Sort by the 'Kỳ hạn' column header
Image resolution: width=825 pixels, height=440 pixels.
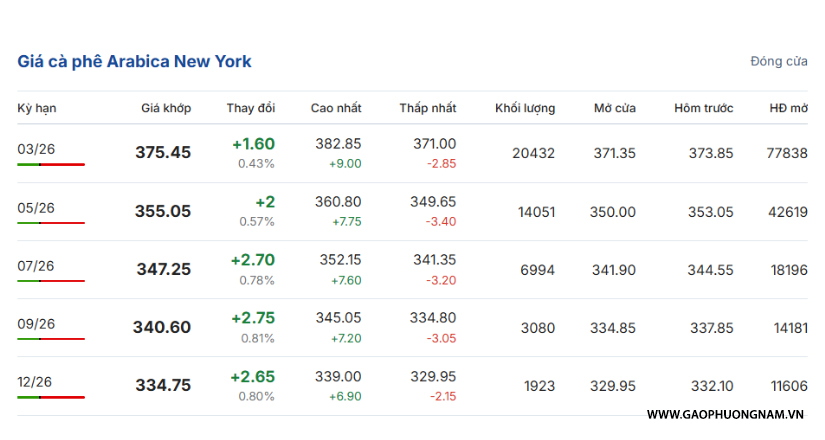[36, 108]
